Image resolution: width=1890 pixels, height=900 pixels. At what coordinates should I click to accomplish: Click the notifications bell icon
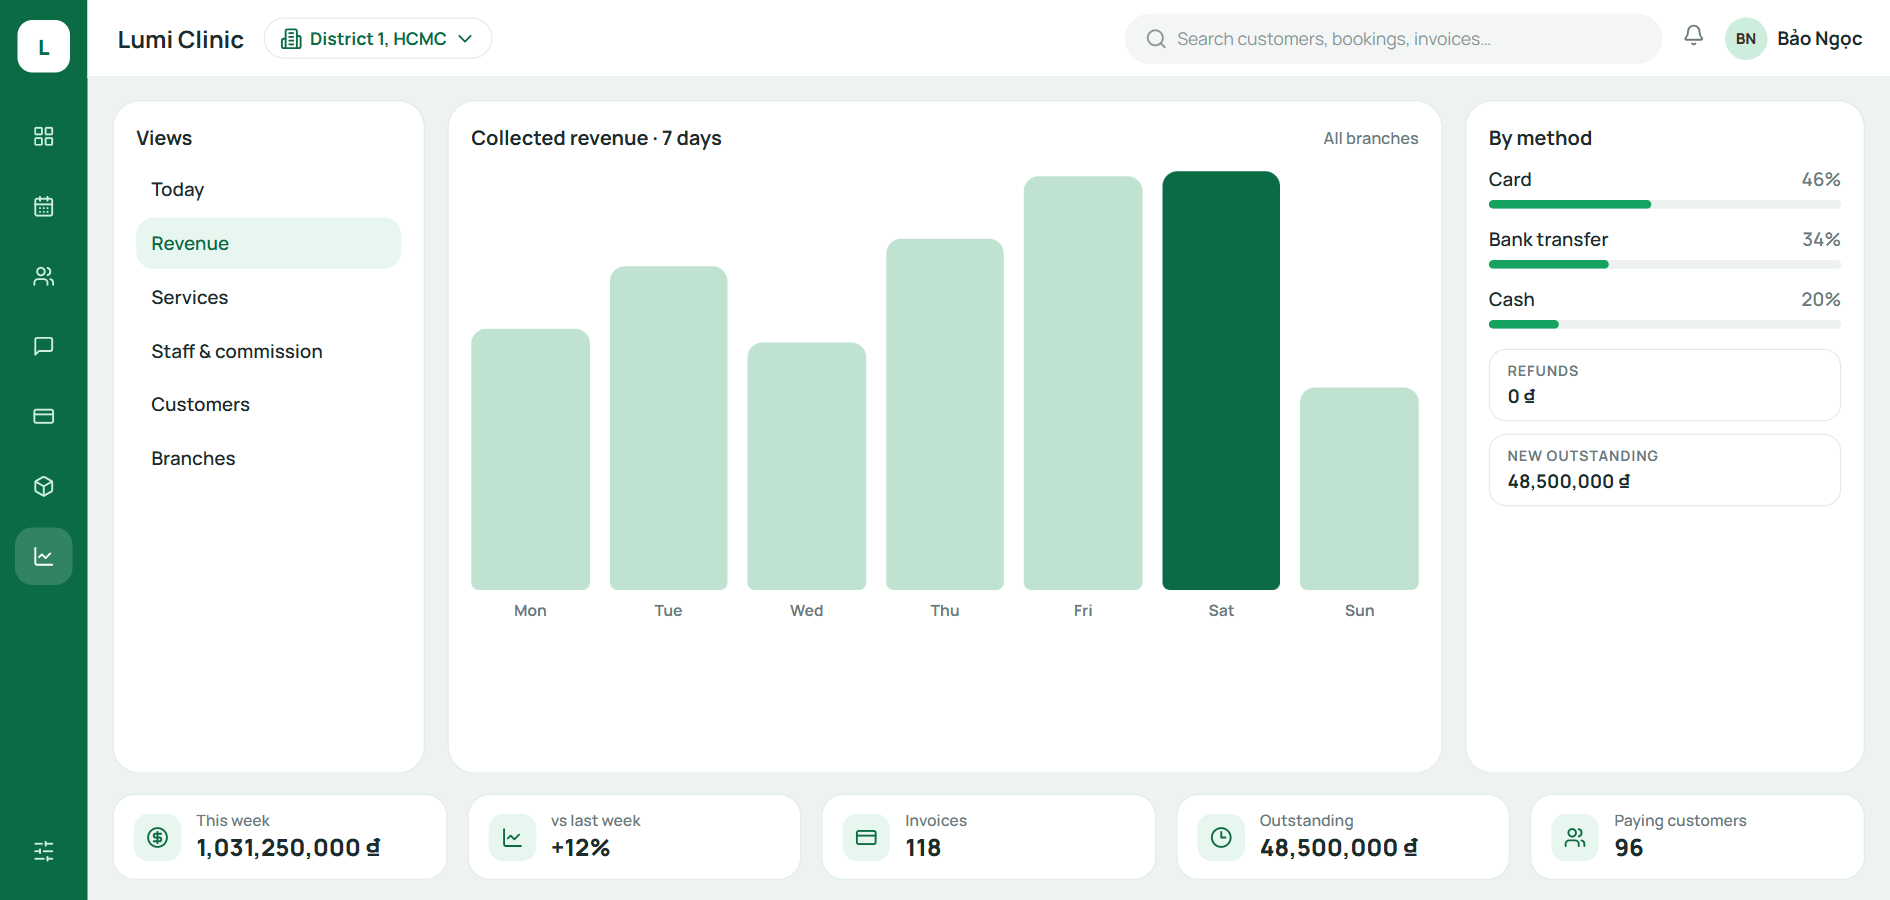(x=1693, y=36)
